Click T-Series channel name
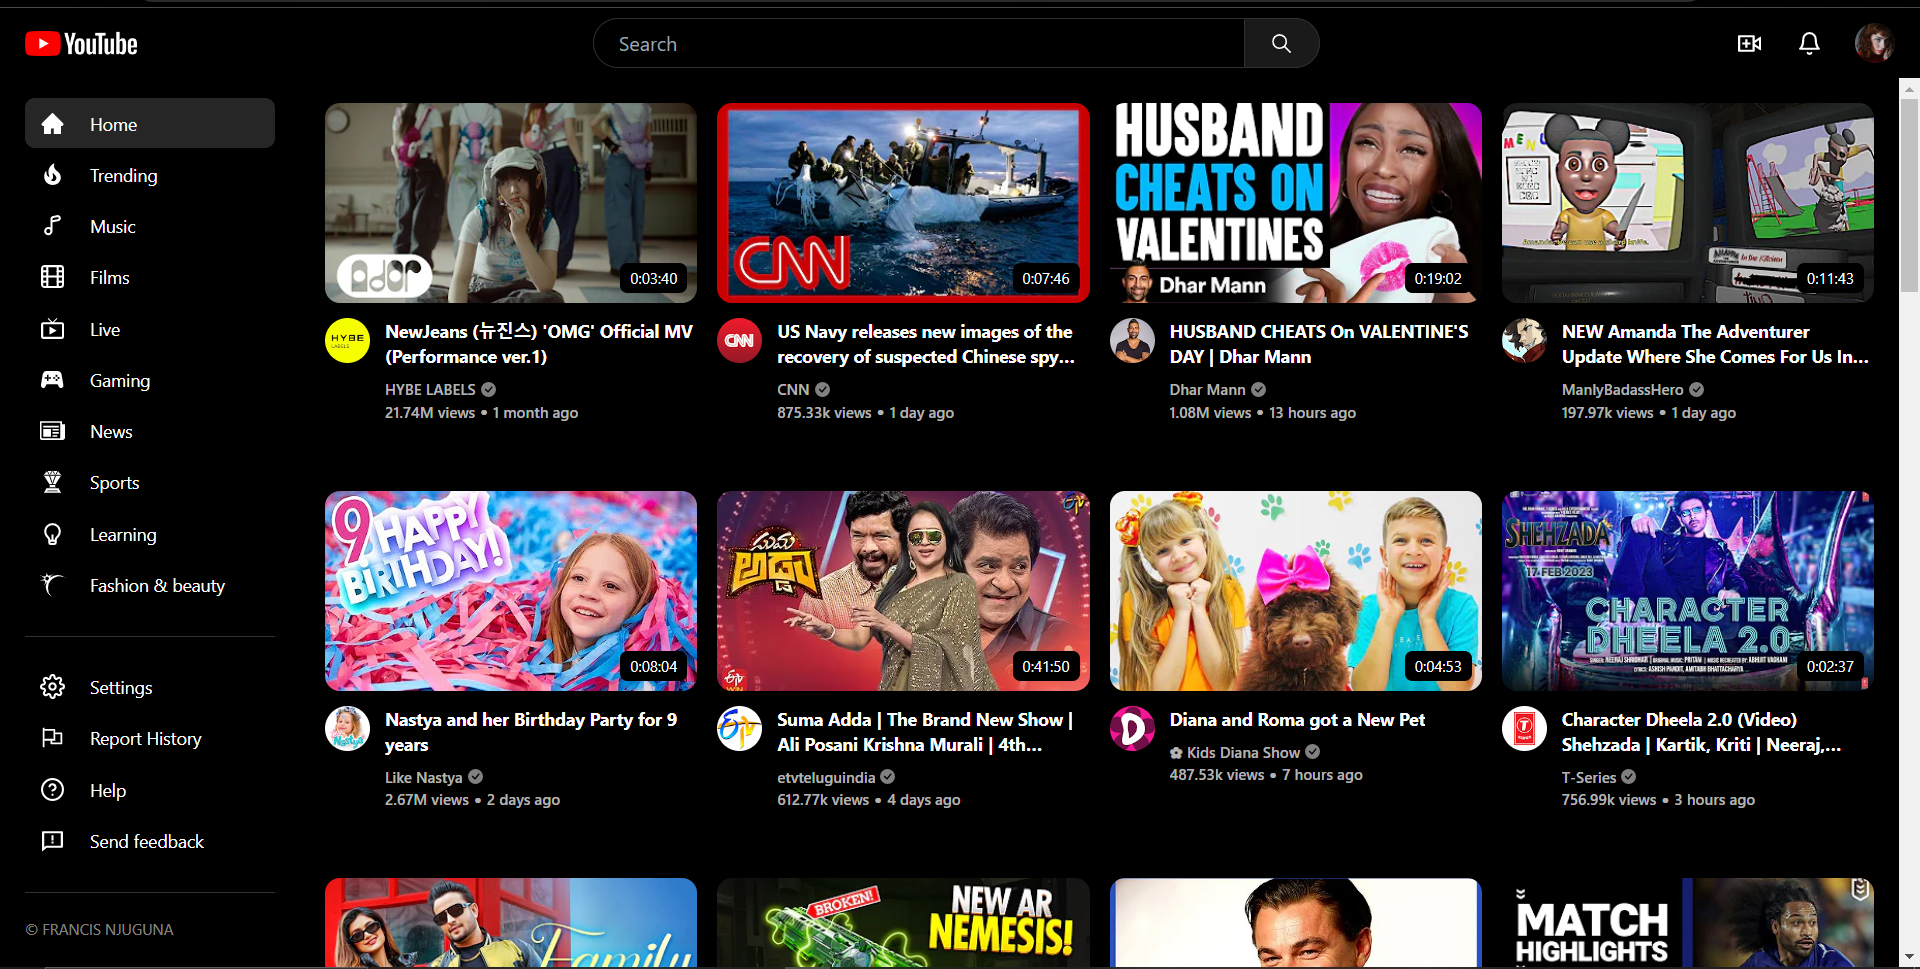Viewport: 1920px width, 969px height. pos(1588,777)
